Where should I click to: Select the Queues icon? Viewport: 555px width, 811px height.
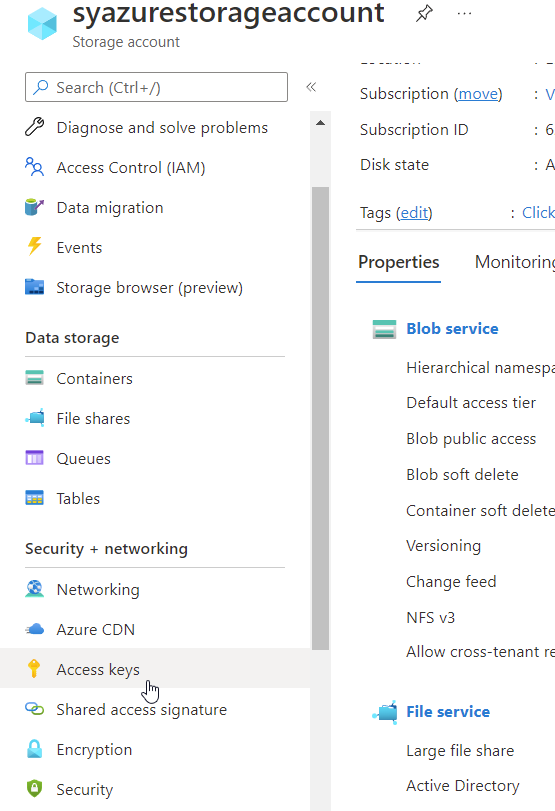click(35, 458)
